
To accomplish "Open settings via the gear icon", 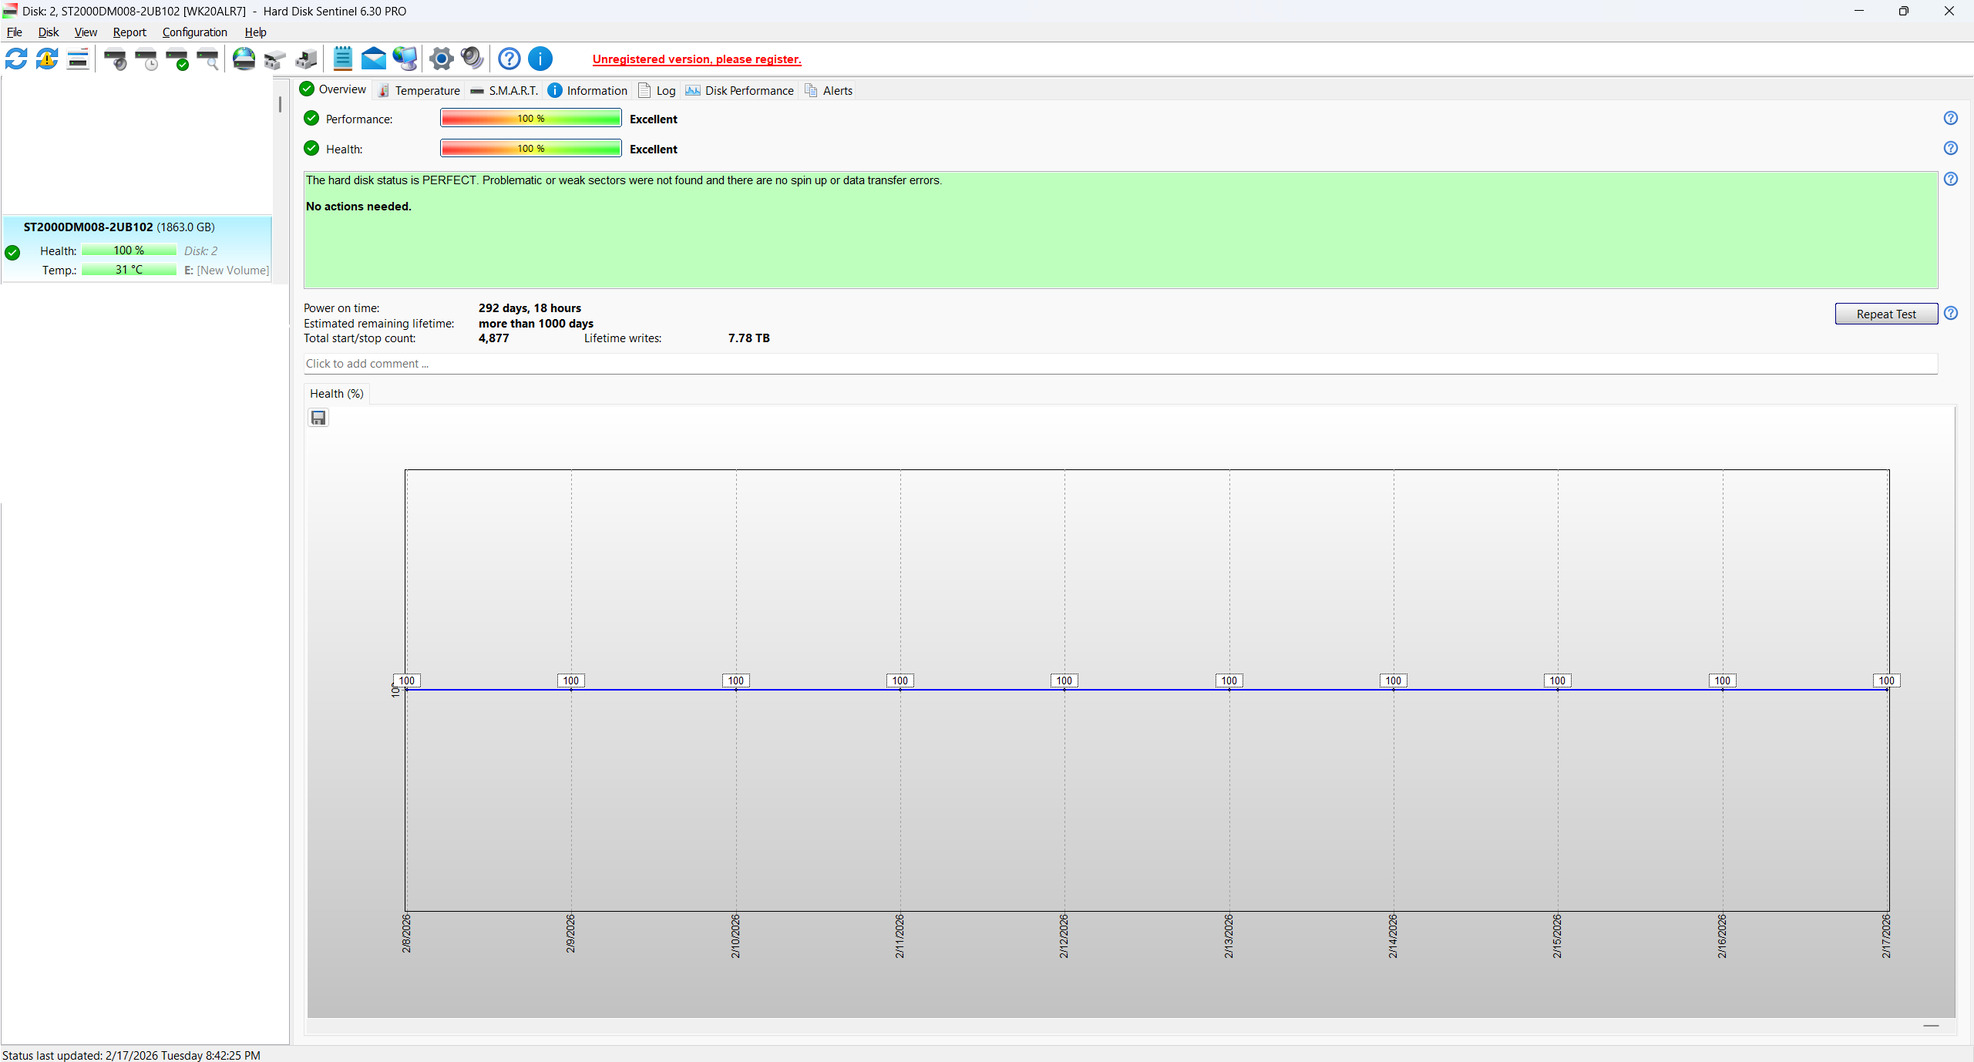I will [441, 59].
